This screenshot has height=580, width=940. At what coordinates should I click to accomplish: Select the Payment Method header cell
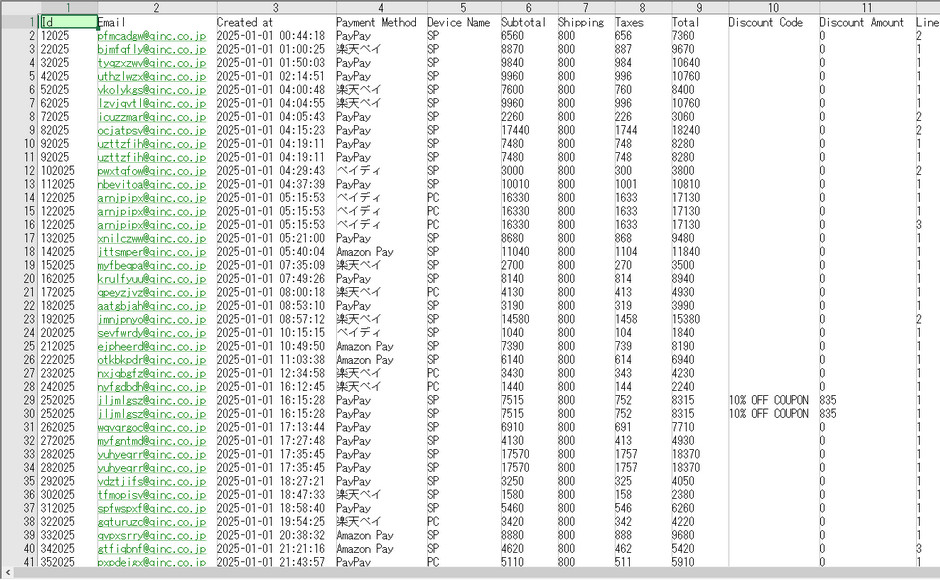point(376,22)
